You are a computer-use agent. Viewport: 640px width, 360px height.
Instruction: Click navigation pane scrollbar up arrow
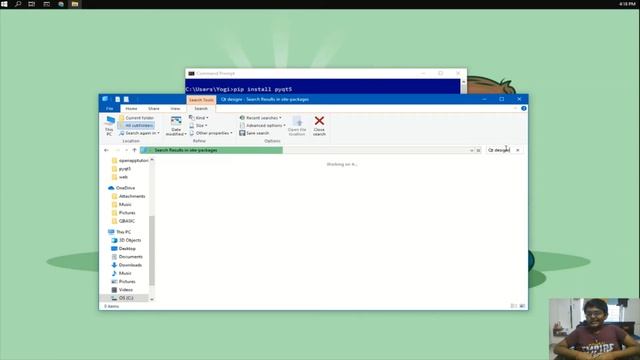click(x=152, y=160)
